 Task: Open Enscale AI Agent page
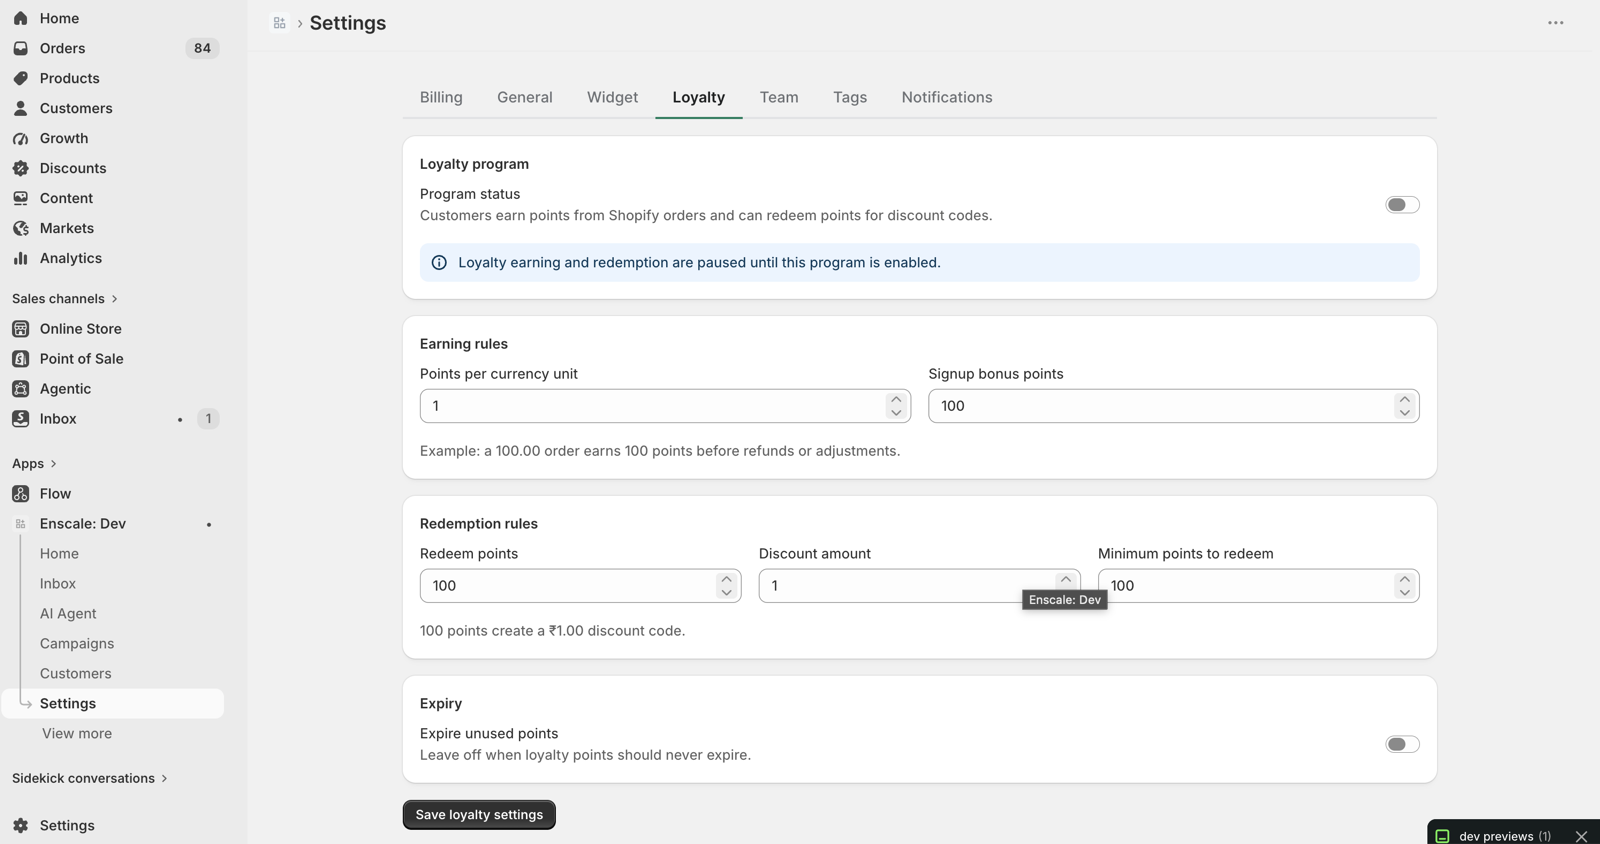click(68, 613)
